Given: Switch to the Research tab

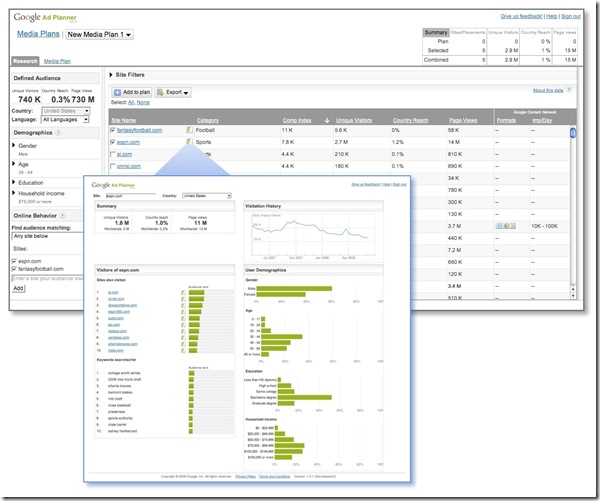Looking at the screenshot, I should click(25, 61).
